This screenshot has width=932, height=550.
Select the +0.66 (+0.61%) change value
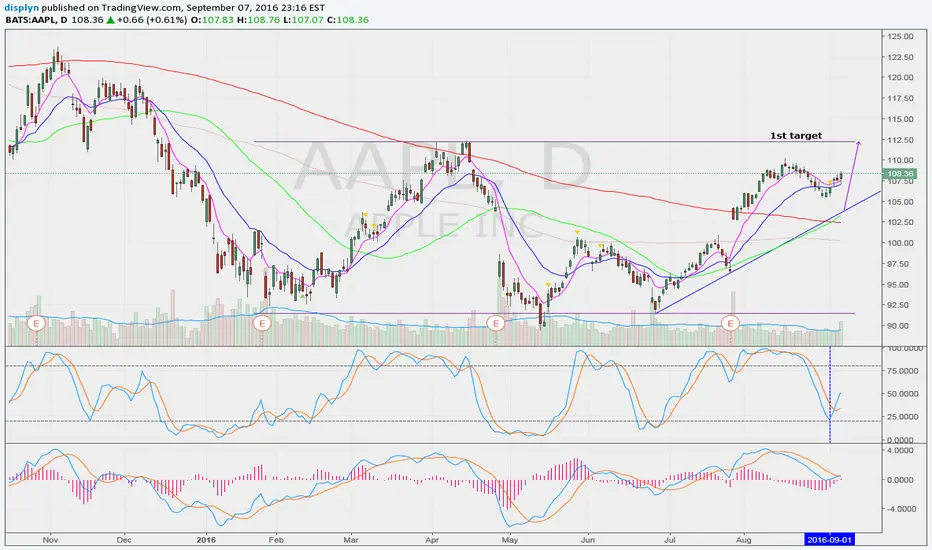coord(153,20)
